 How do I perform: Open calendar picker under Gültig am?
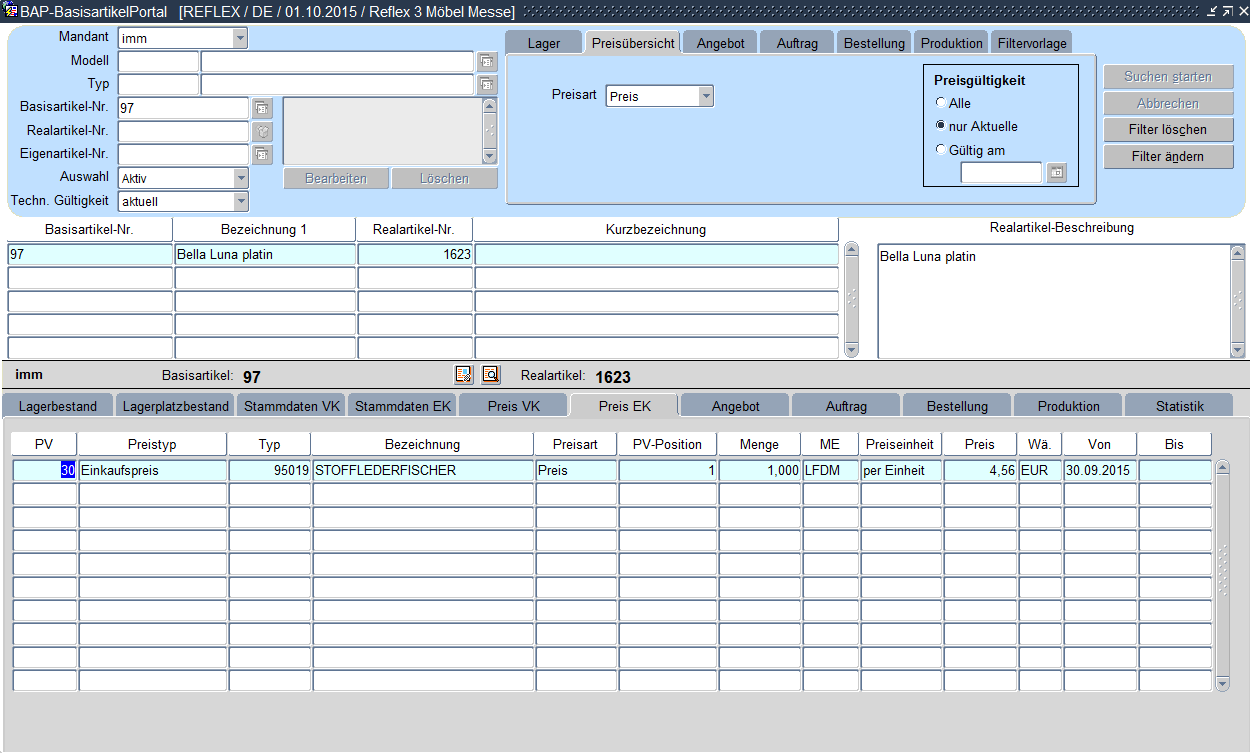pyautogui.click(x=1056, y=173)
